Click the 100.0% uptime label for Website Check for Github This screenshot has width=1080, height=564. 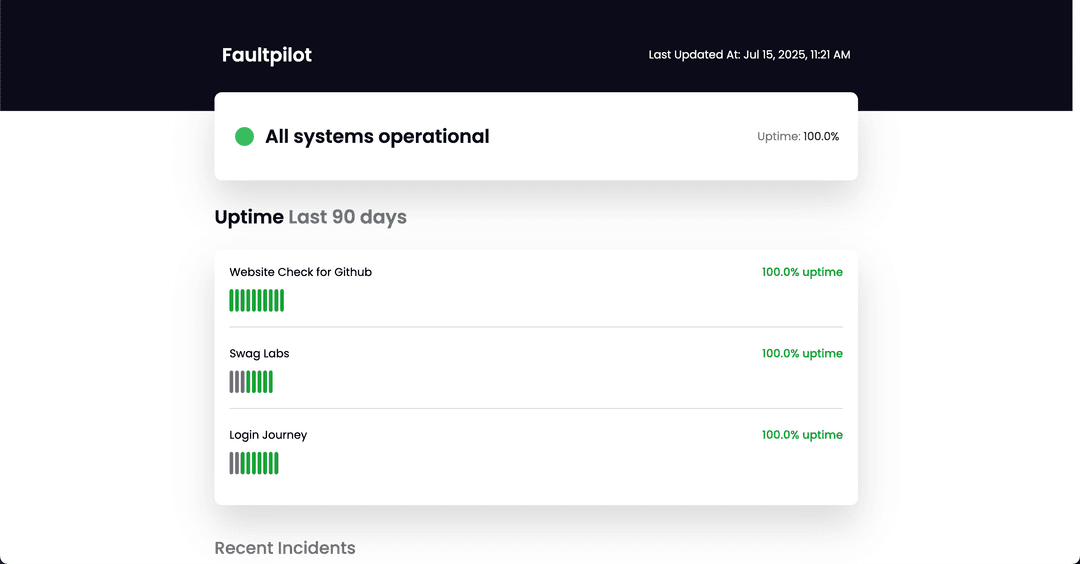point(802,272)
